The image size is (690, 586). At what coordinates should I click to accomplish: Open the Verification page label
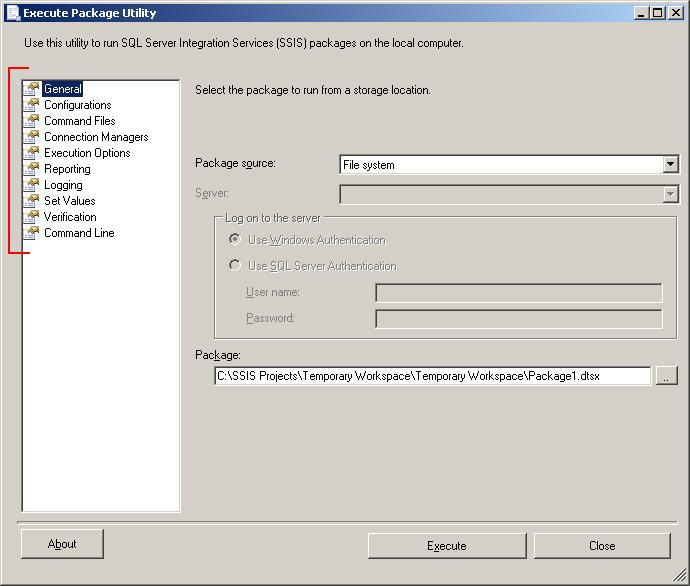pyautogui.click(x=70, y=217)
